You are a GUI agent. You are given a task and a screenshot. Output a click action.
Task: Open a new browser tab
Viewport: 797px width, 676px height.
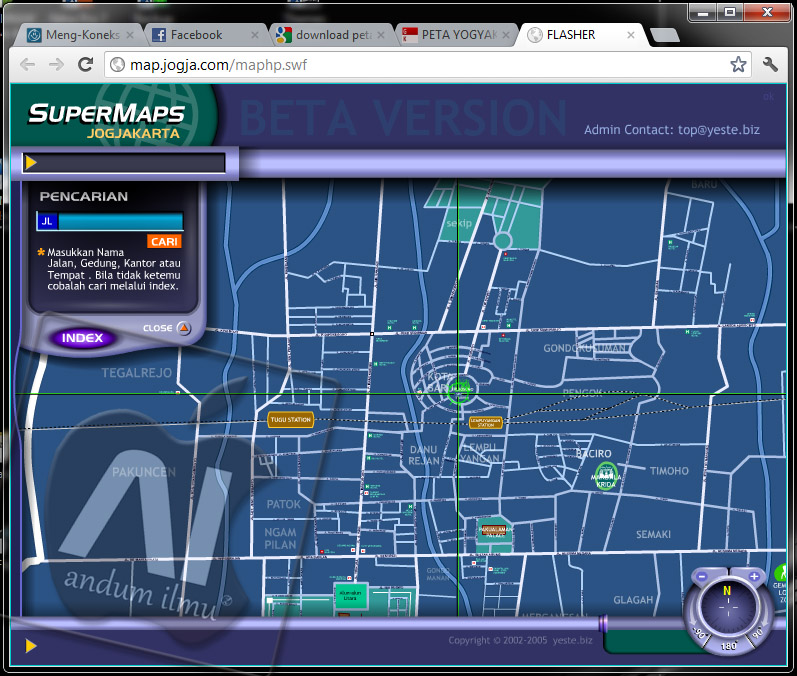[665, 35]
